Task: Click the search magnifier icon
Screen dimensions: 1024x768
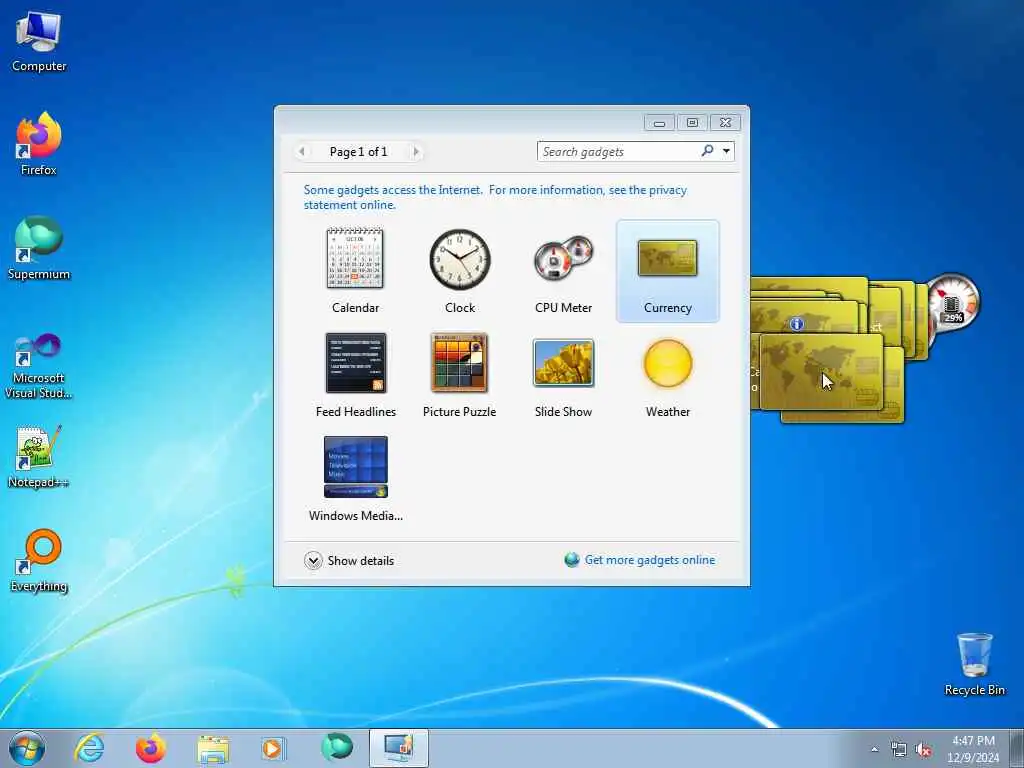Action: (707, 151)
